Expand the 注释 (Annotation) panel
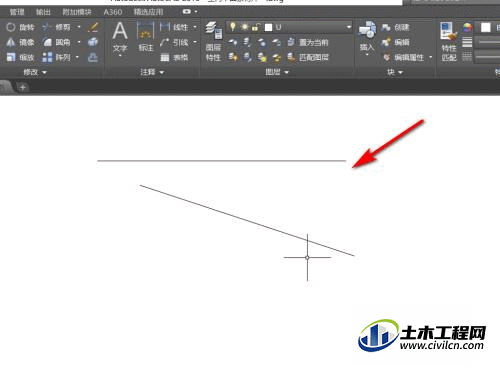The image size is (500, 375). [x=152, y=72]
